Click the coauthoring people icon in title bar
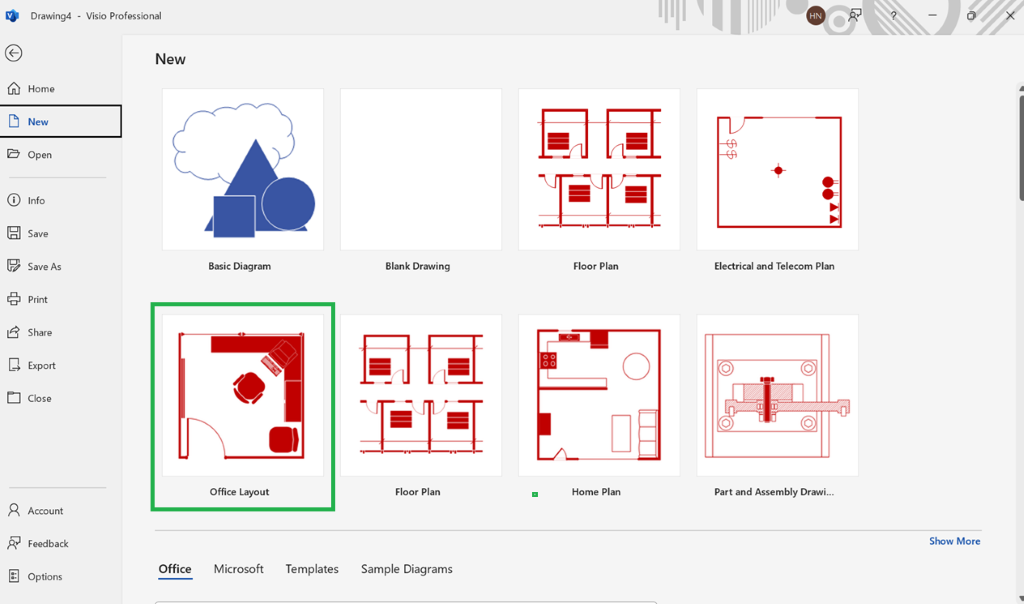 [x=854, y=15]
